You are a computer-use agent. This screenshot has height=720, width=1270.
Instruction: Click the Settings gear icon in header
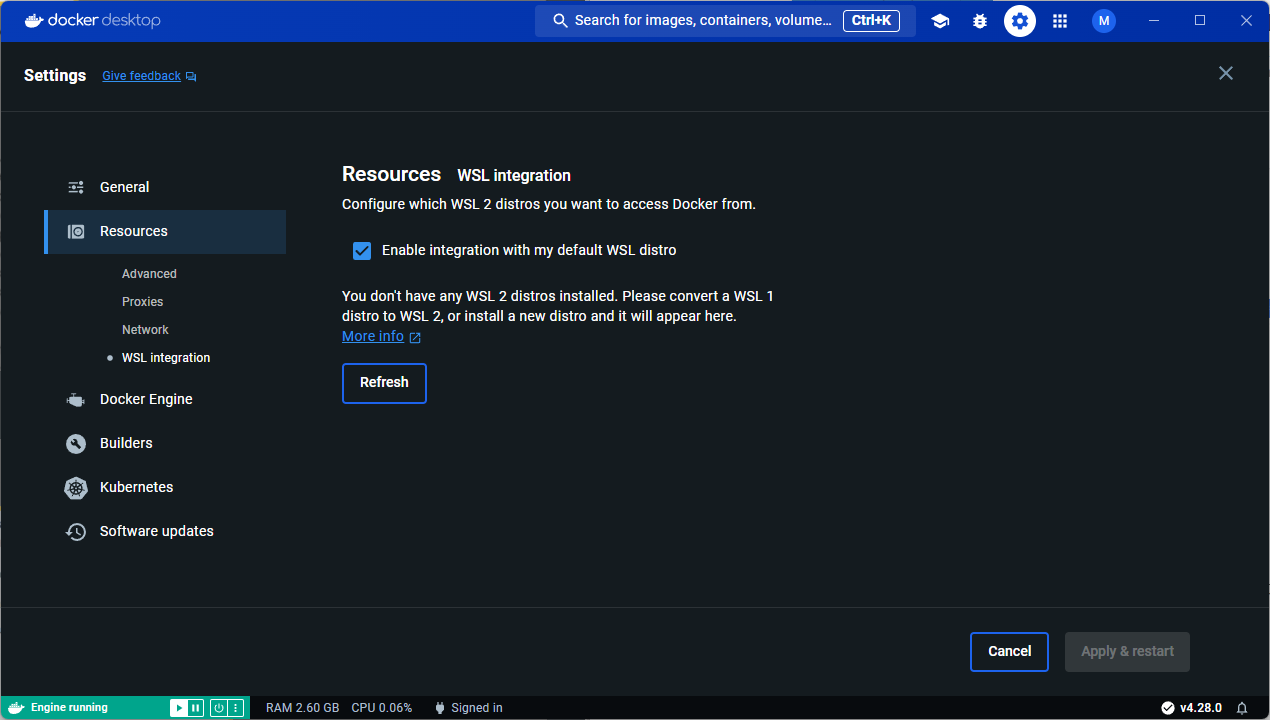click(x=1020, y=21)
